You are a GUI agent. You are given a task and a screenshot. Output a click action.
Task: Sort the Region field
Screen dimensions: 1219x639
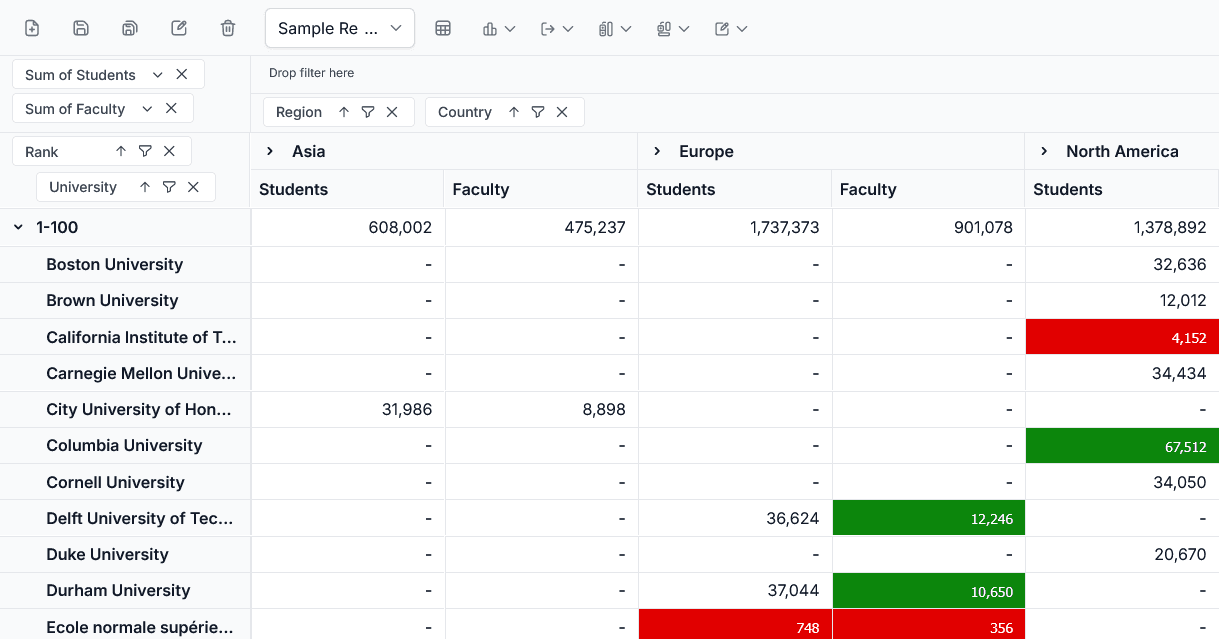tap(344, 112)
